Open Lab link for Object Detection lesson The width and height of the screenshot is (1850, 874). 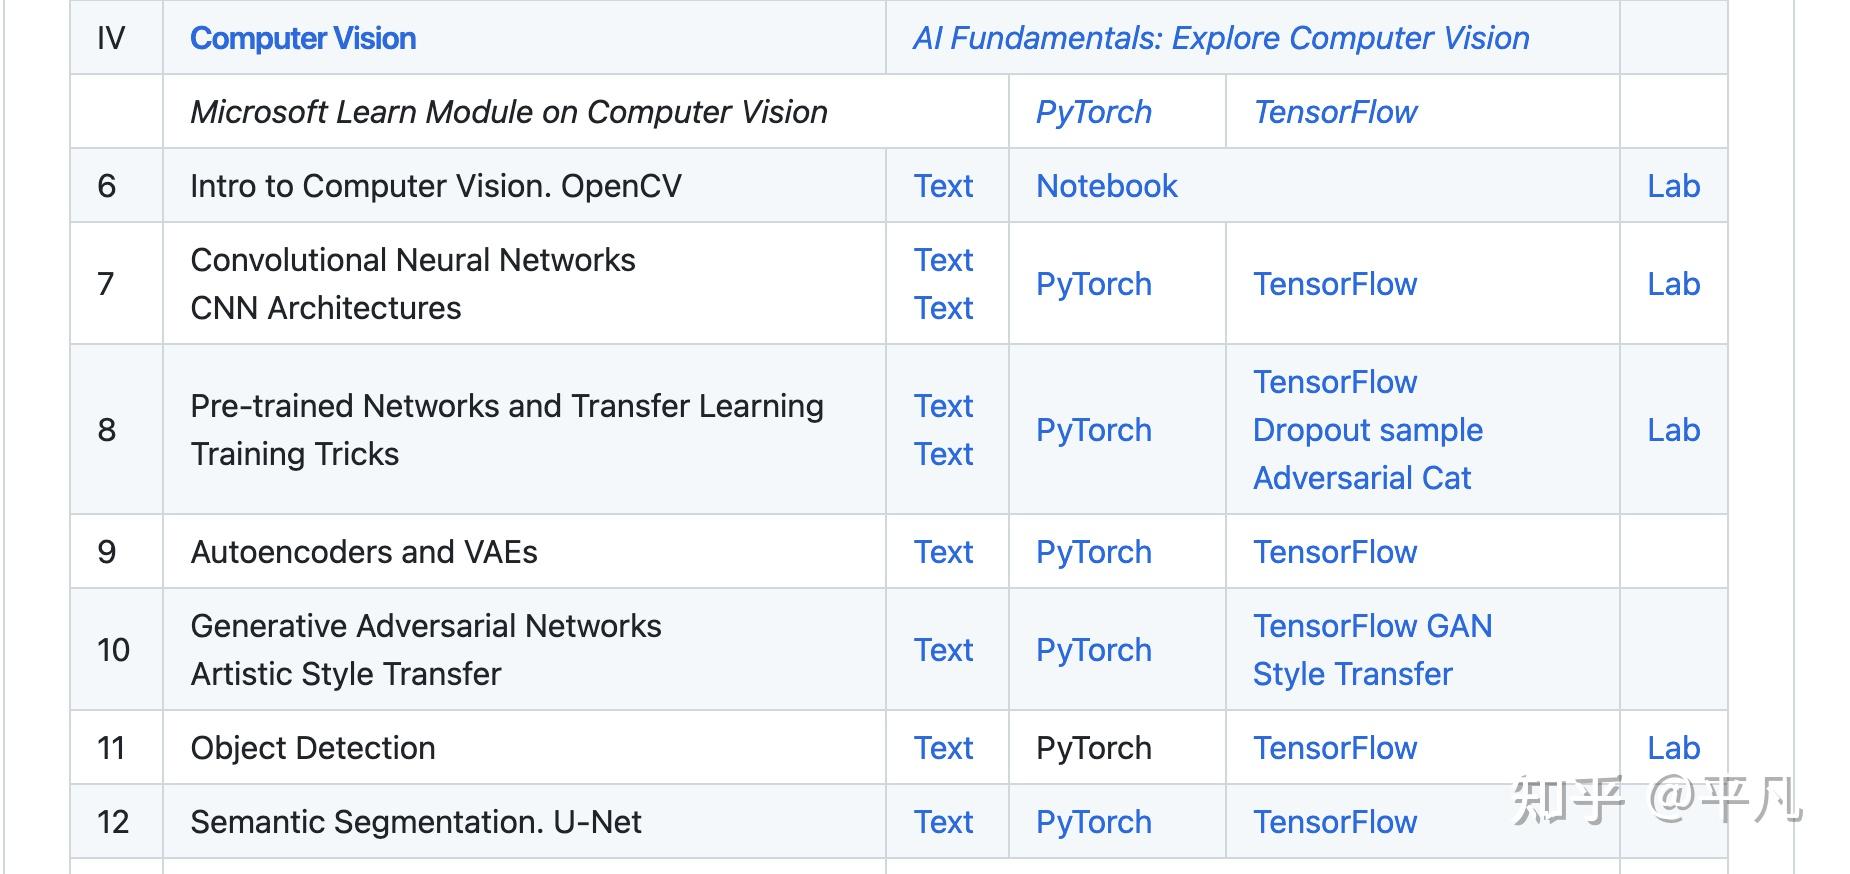pos(1673,748)
